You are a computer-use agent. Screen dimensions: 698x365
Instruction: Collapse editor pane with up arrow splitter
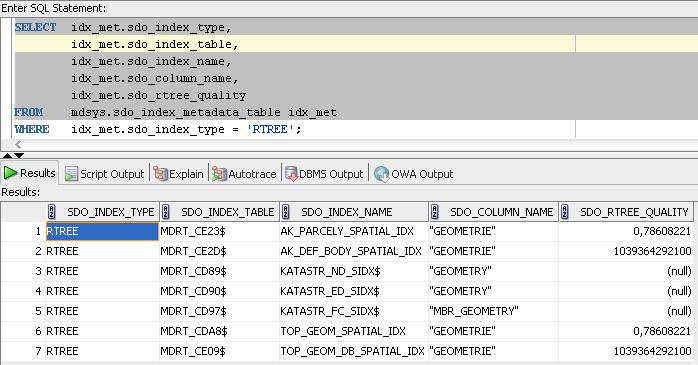[x=7, y=155]
